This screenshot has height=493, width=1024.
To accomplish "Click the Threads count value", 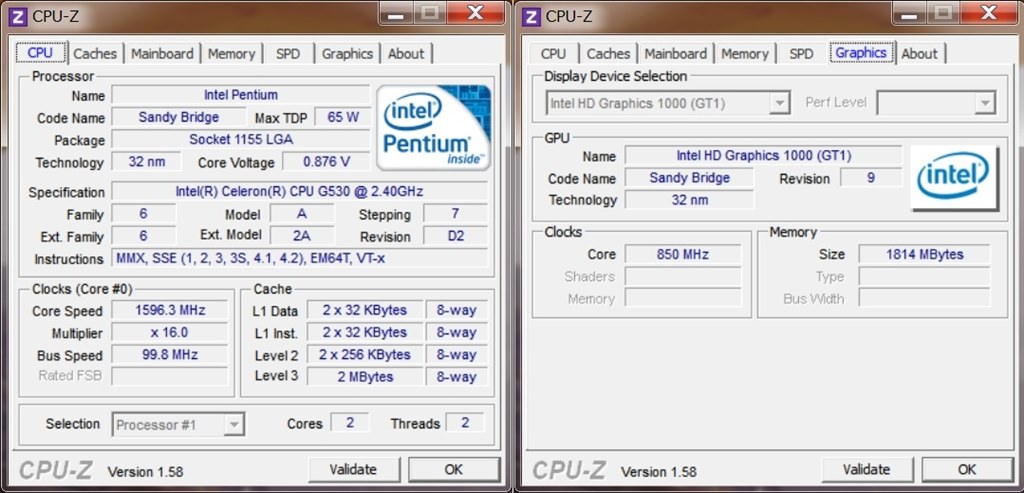I will click(465, 422).
